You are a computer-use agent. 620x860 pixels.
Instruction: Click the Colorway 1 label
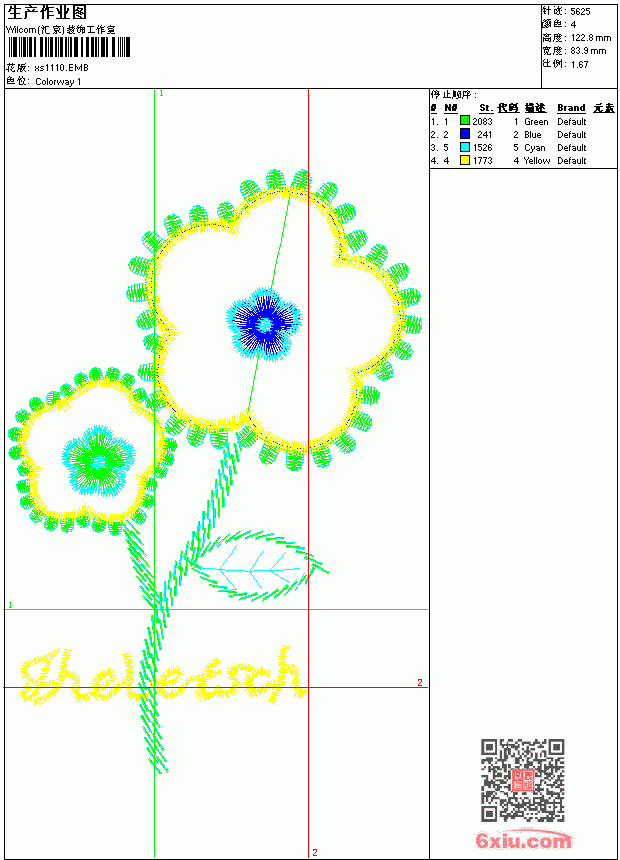[58, 82]
